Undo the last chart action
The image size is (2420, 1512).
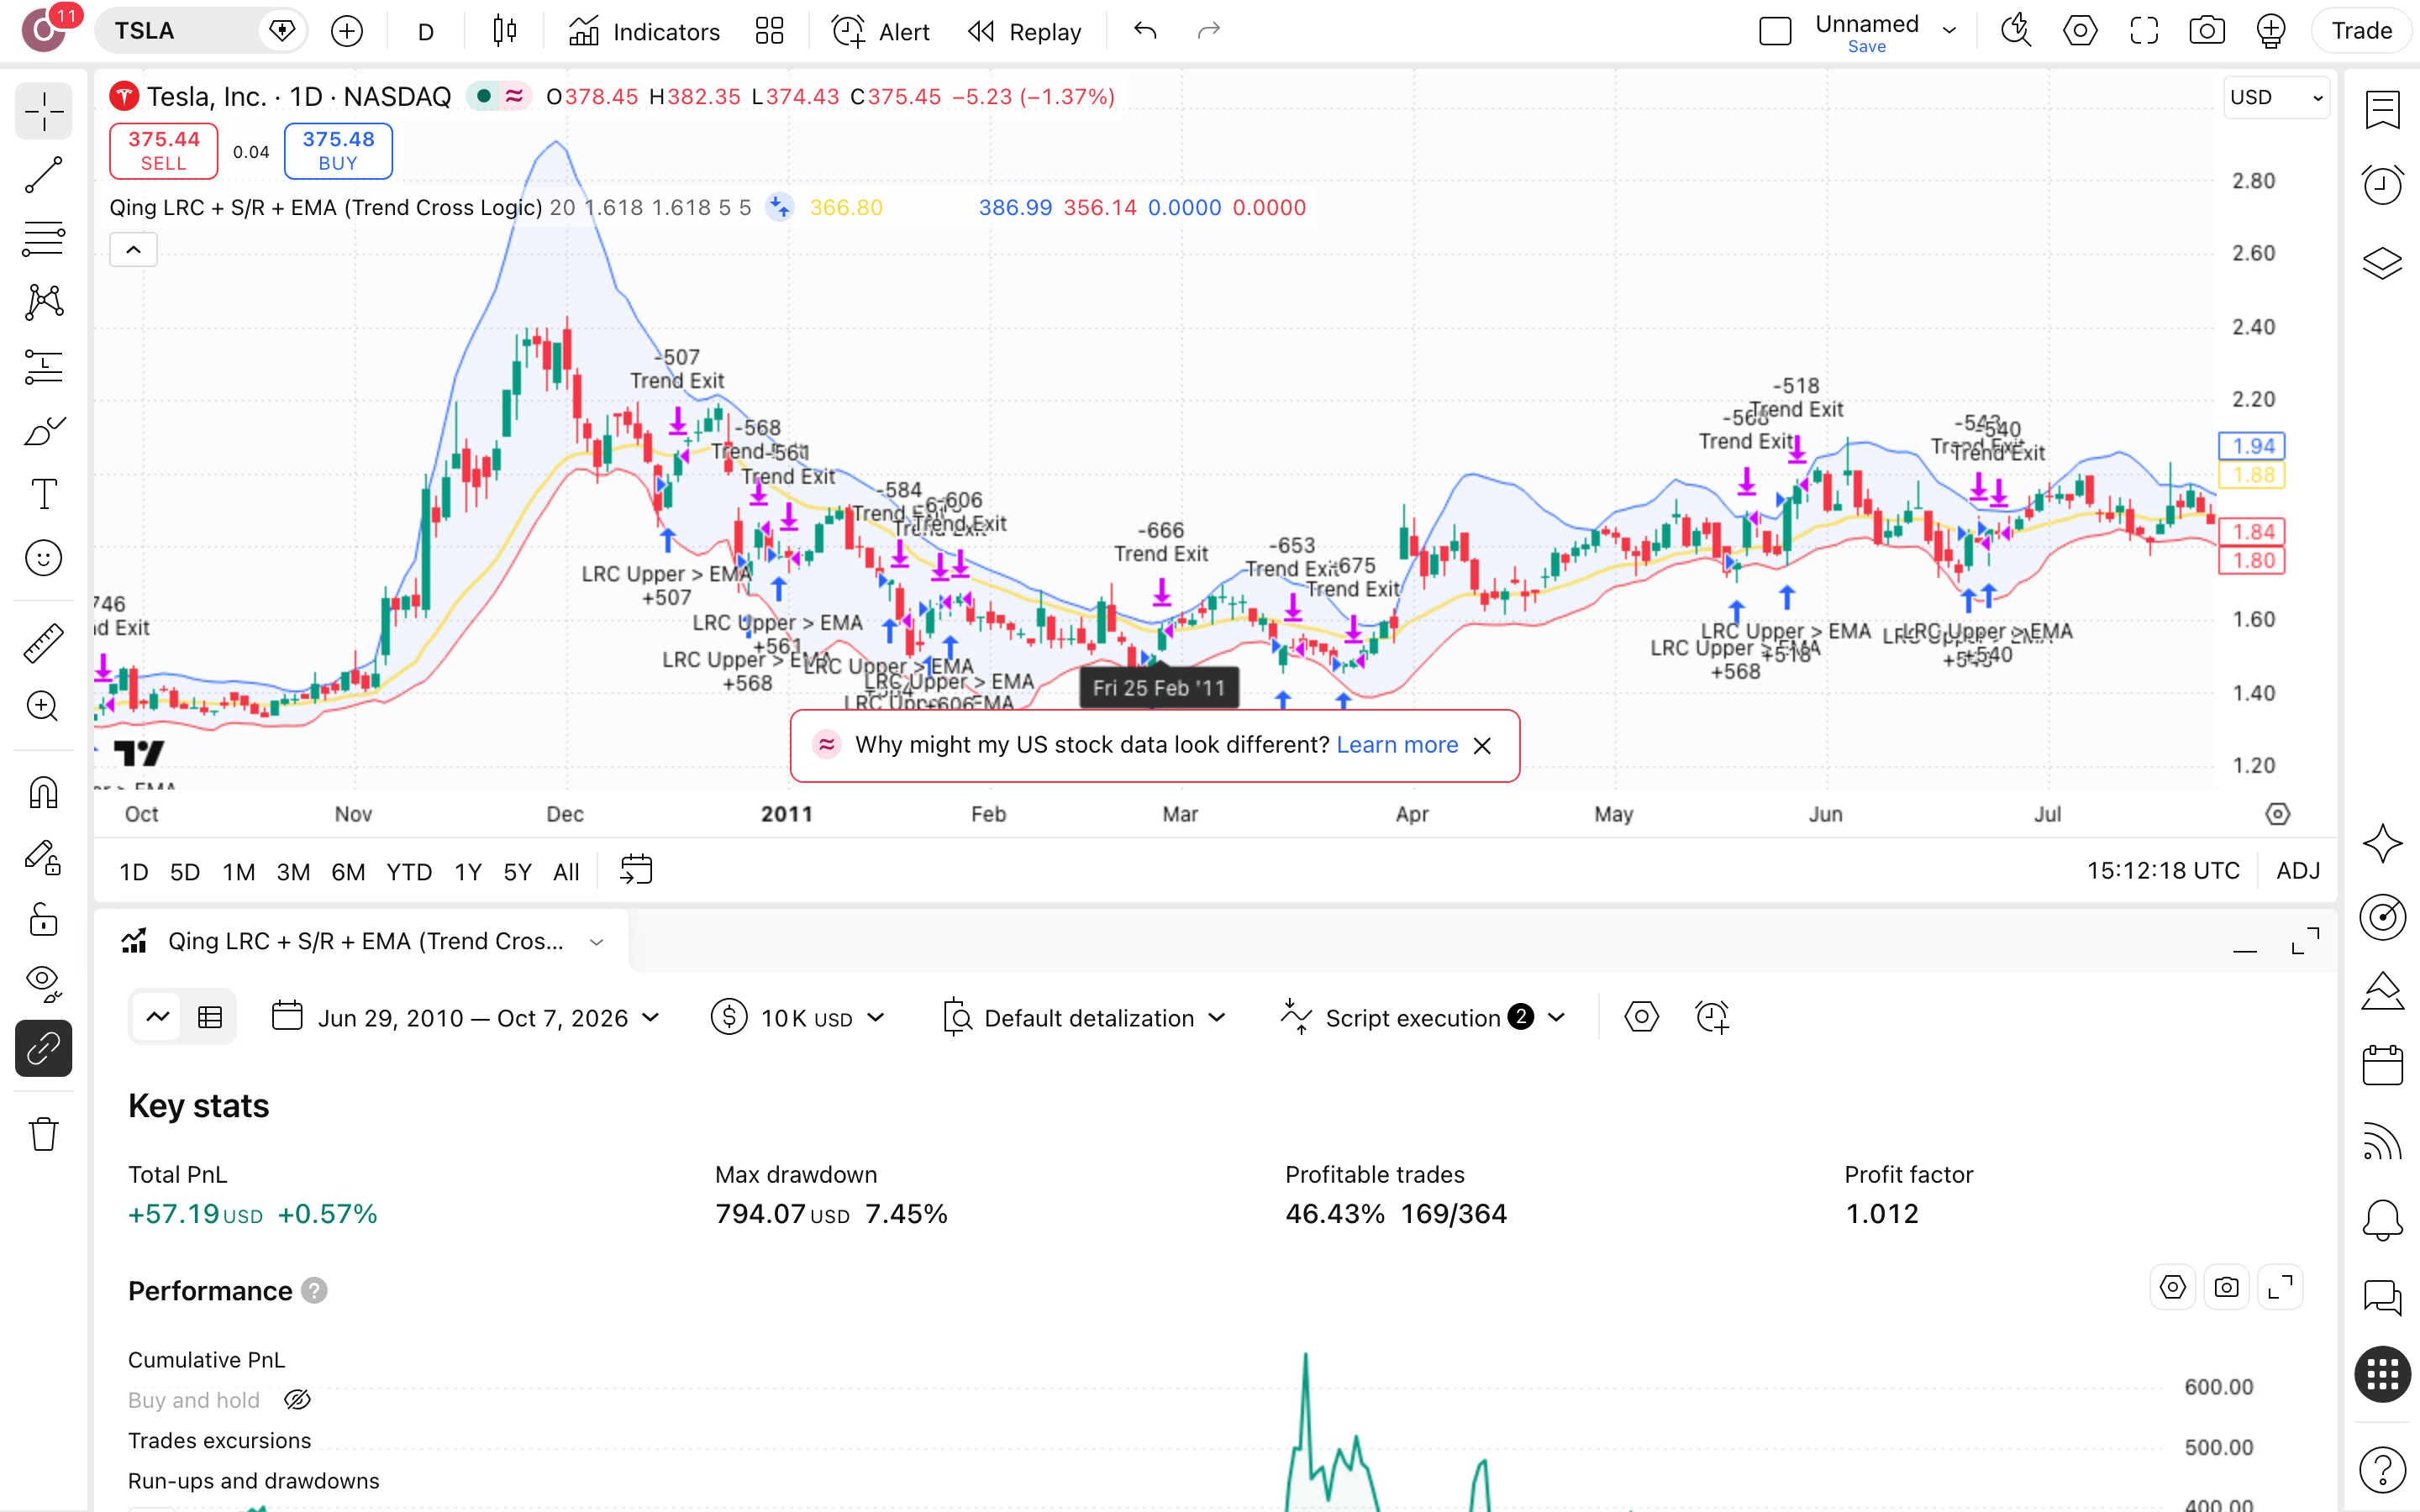click(x=1145, y=31)
